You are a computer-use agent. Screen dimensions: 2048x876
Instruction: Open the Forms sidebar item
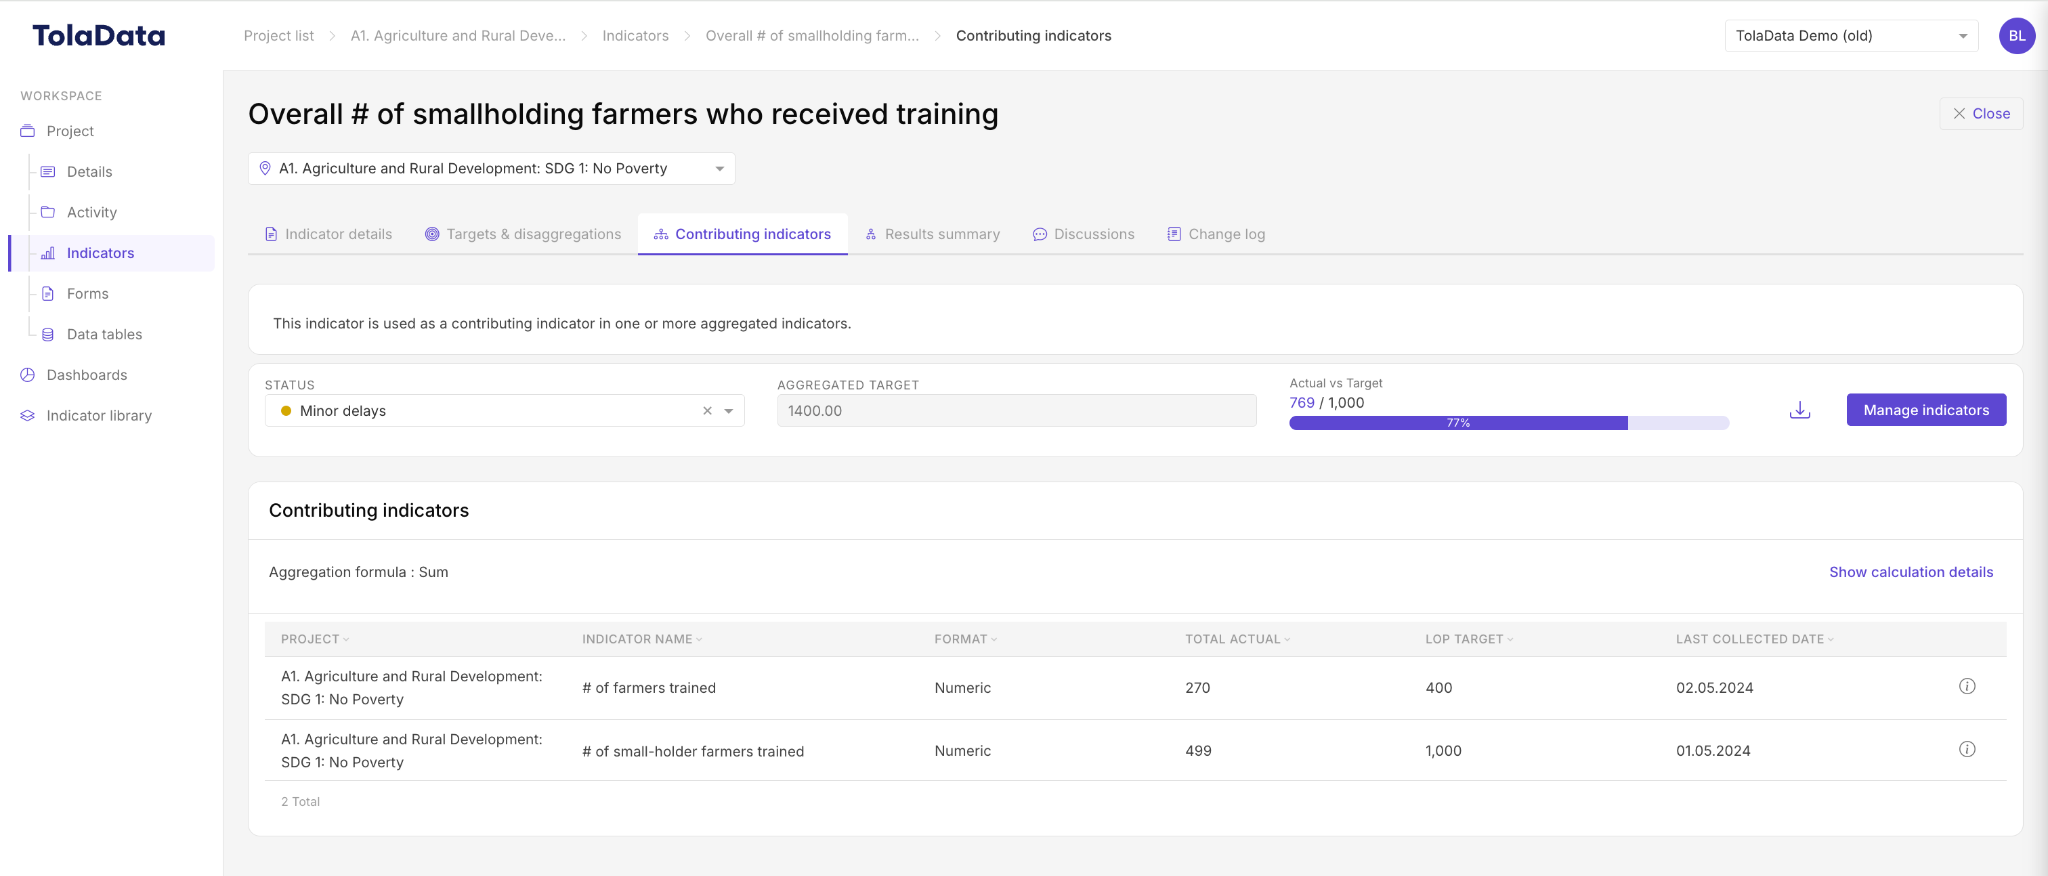[87, 294]
